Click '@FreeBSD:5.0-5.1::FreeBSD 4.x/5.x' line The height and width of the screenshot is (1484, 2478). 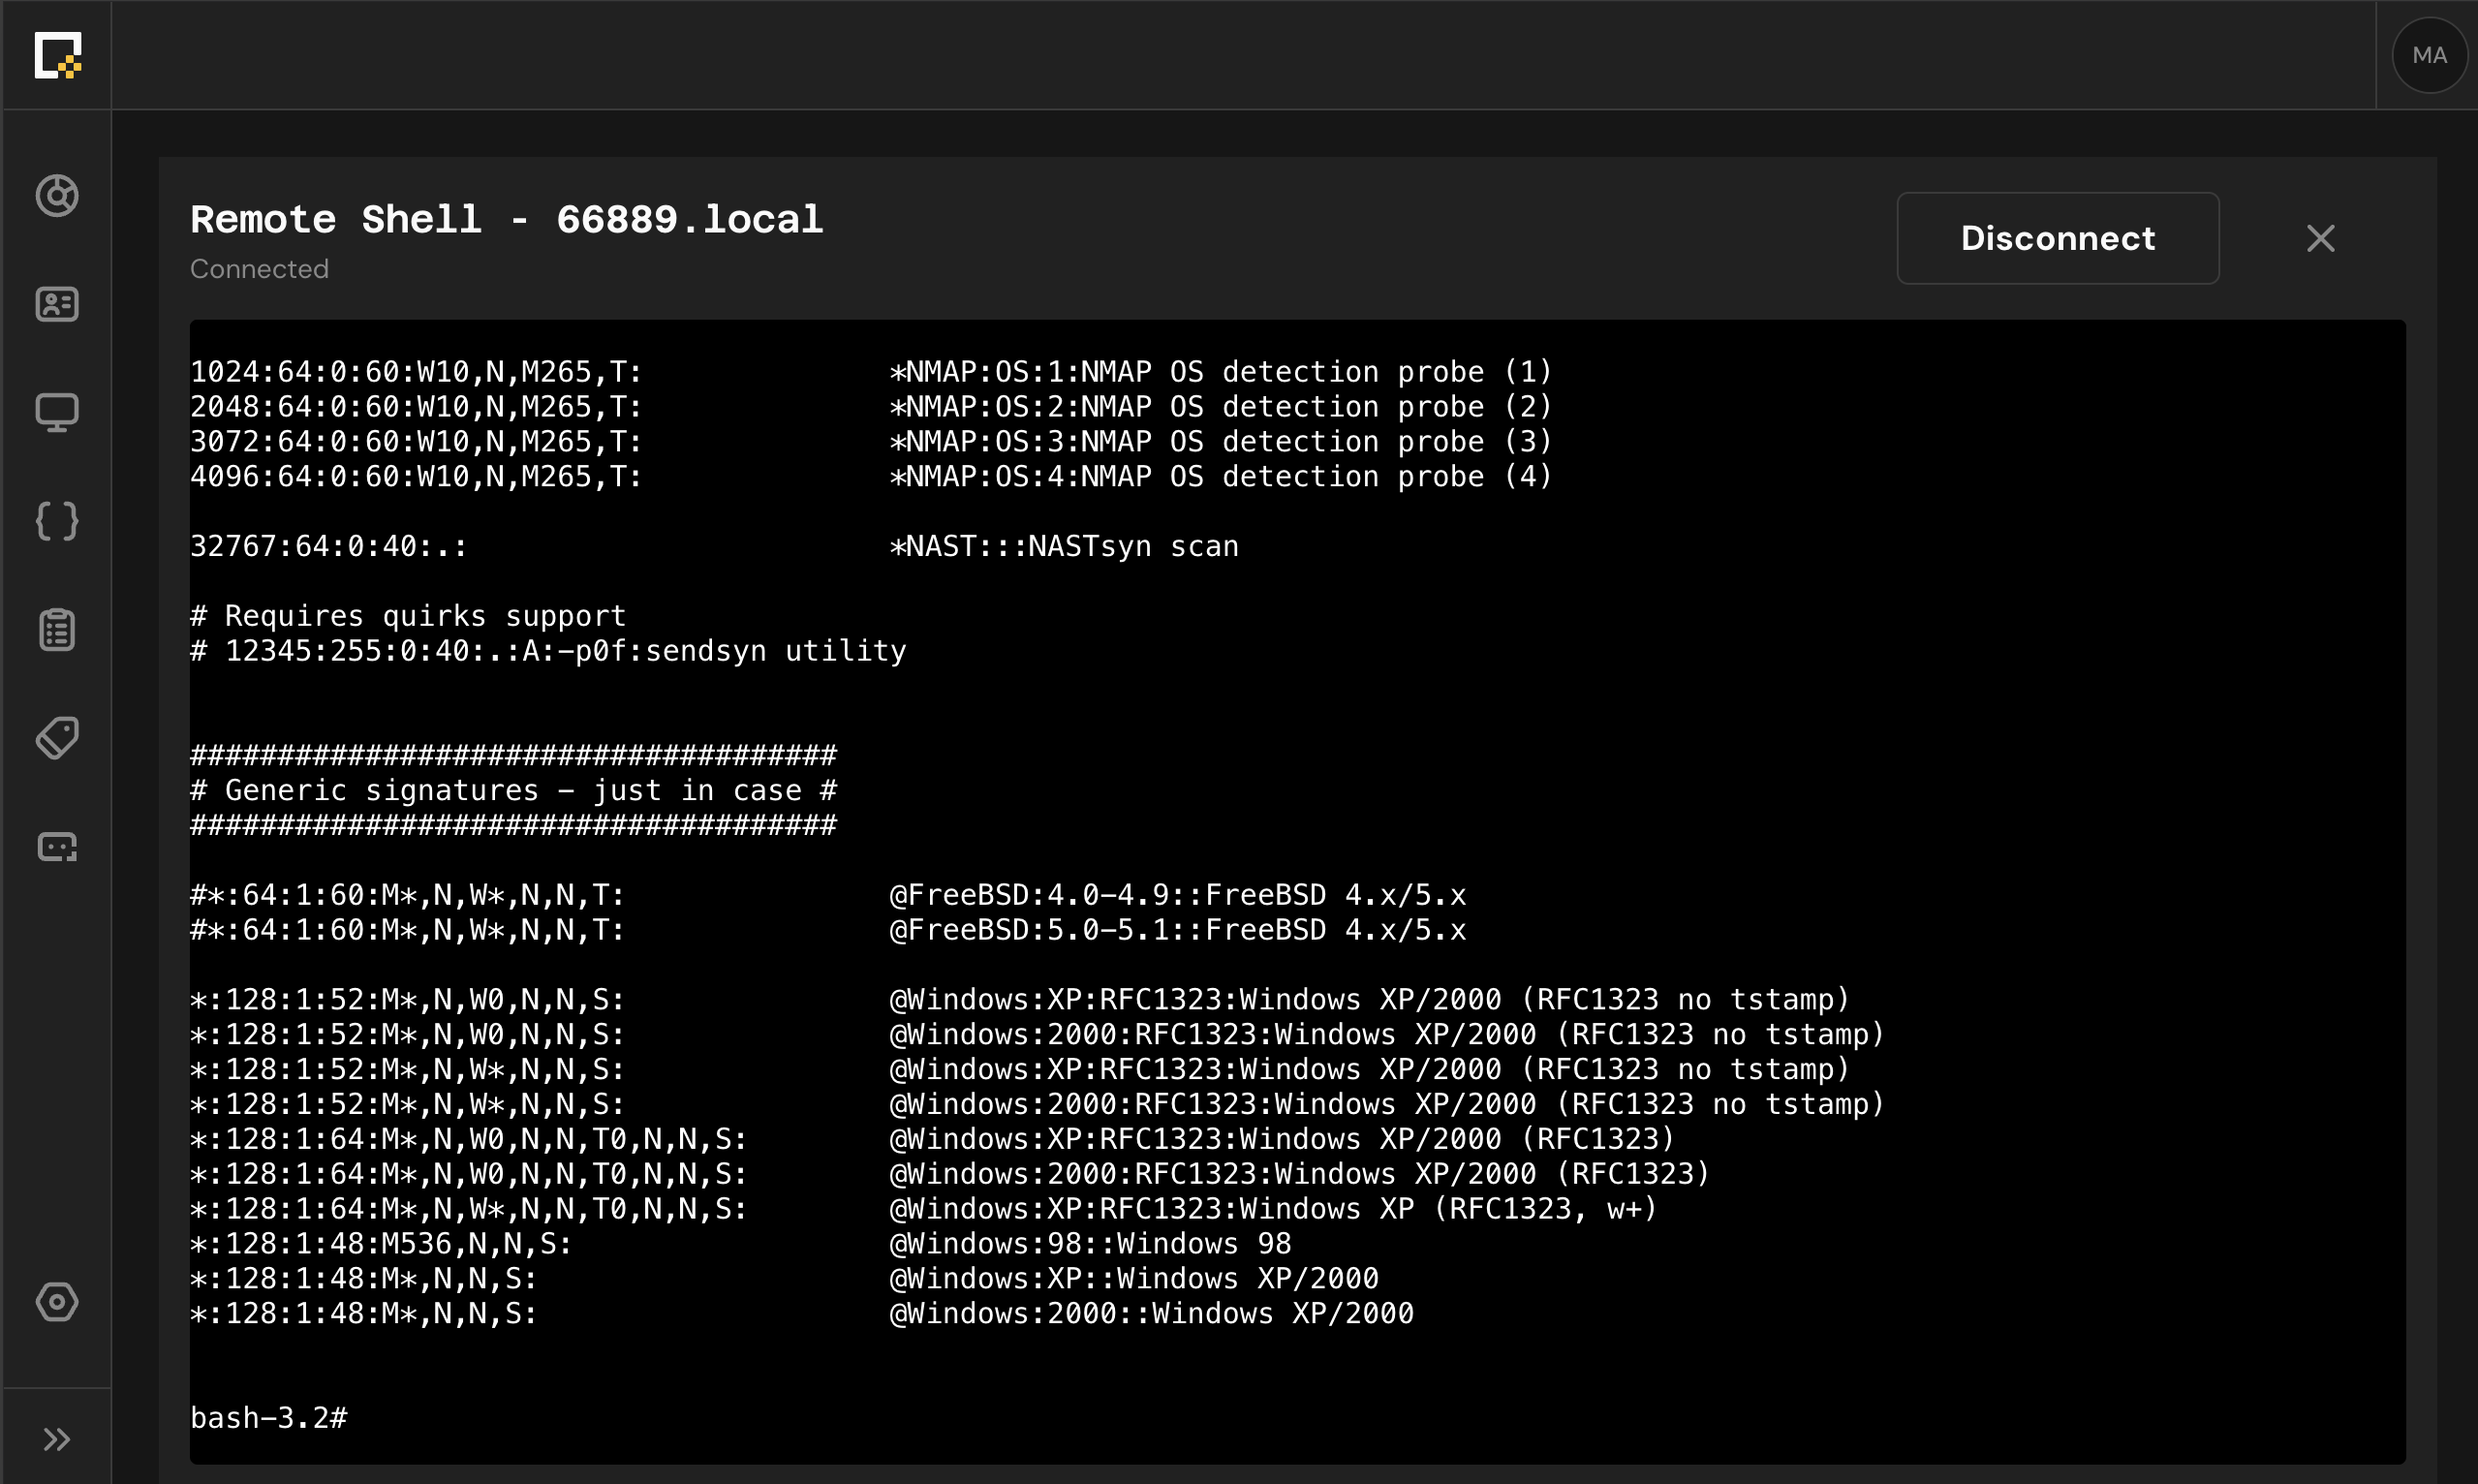click(x=1178, y=930)
